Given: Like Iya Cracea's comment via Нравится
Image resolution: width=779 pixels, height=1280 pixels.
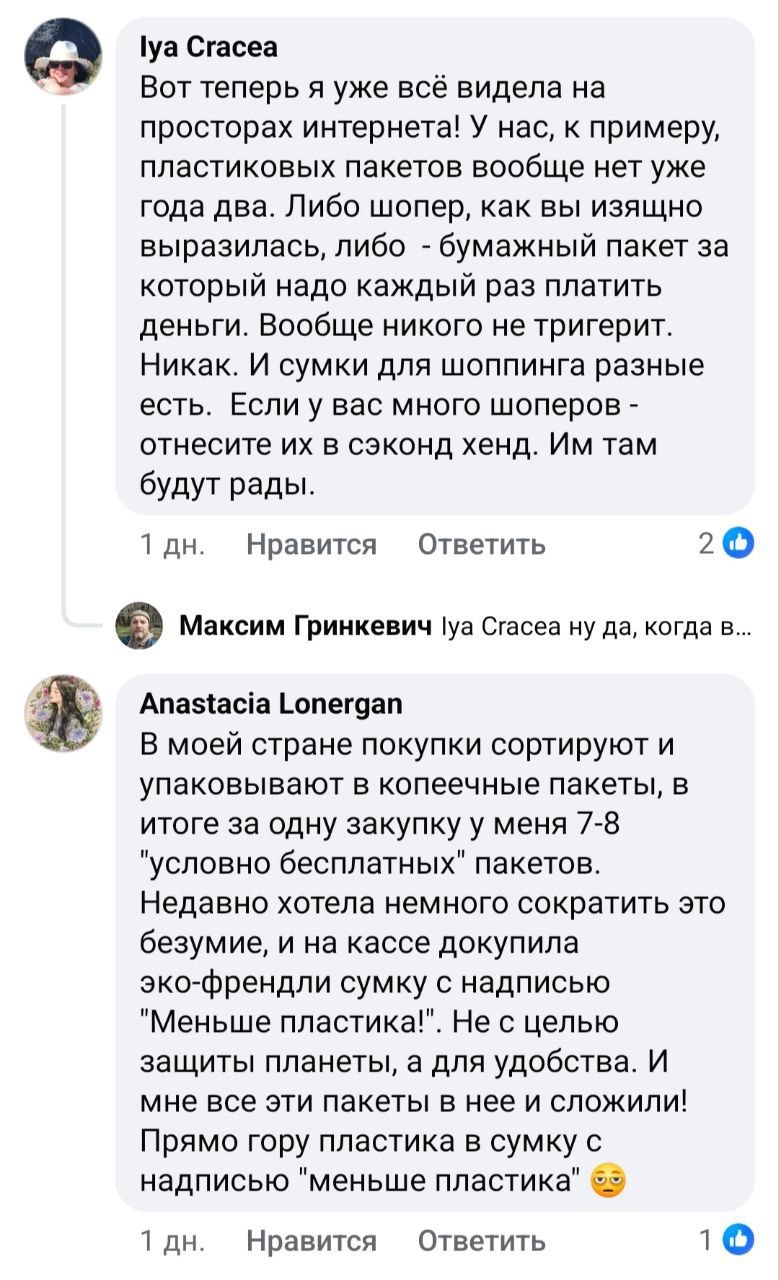Looking at the screenshot, I should pyautogui.click(x=312, y=544).
